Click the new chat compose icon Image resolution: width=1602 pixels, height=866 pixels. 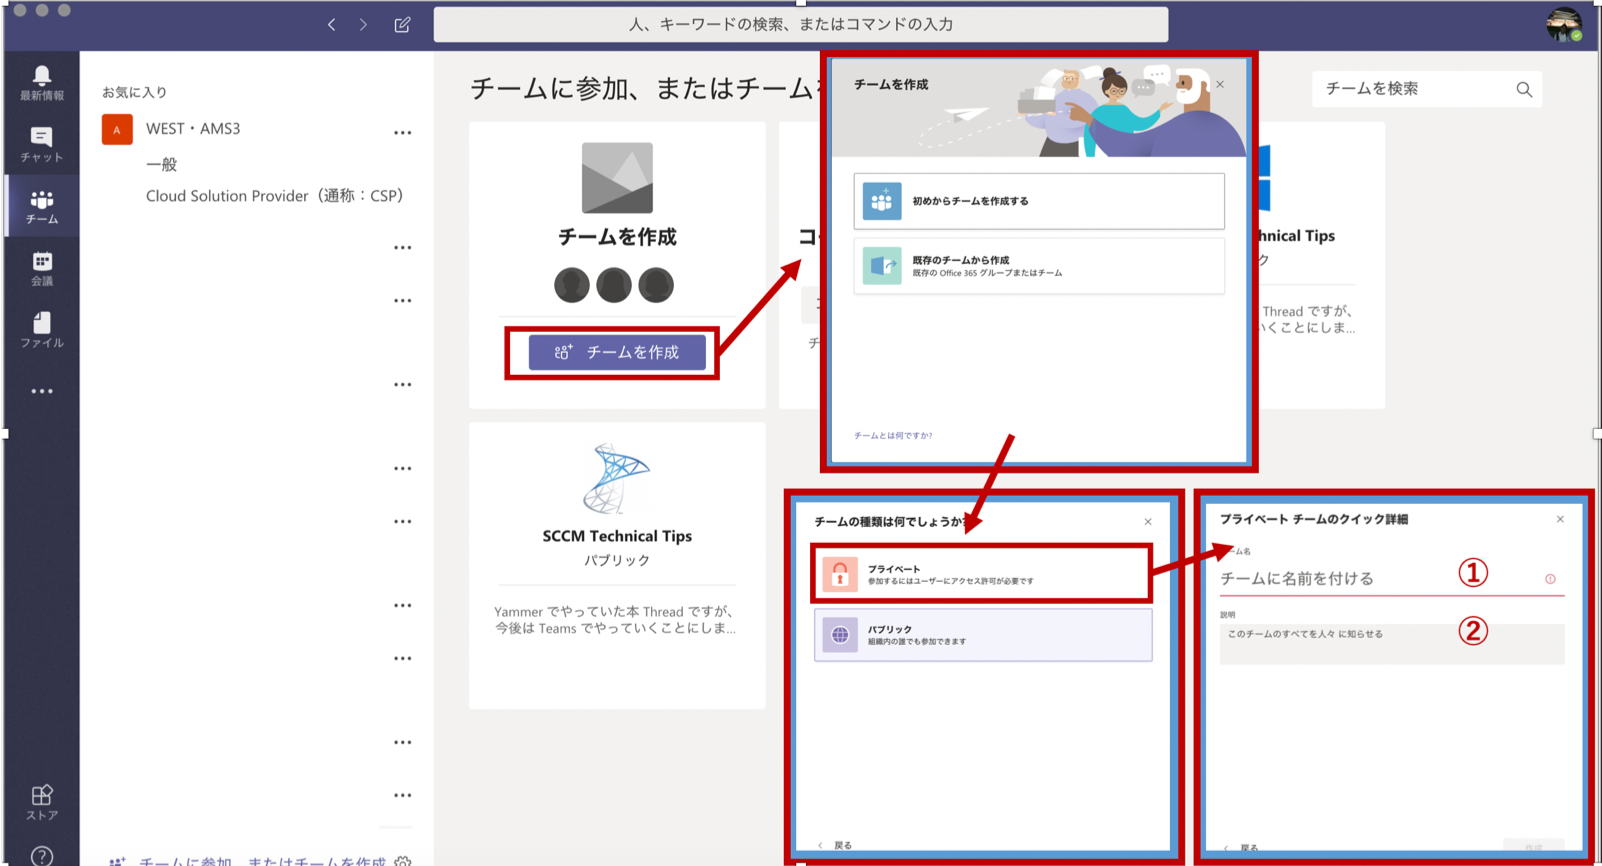coord(402,25)
